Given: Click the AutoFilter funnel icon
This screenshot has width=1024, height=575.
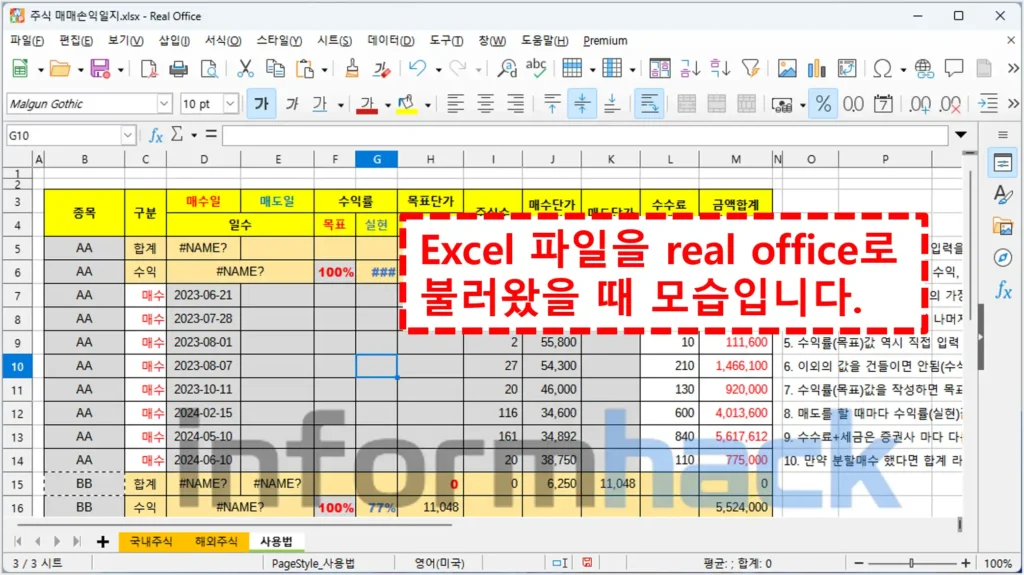Looking at the screenshot, I should [750, 69].
